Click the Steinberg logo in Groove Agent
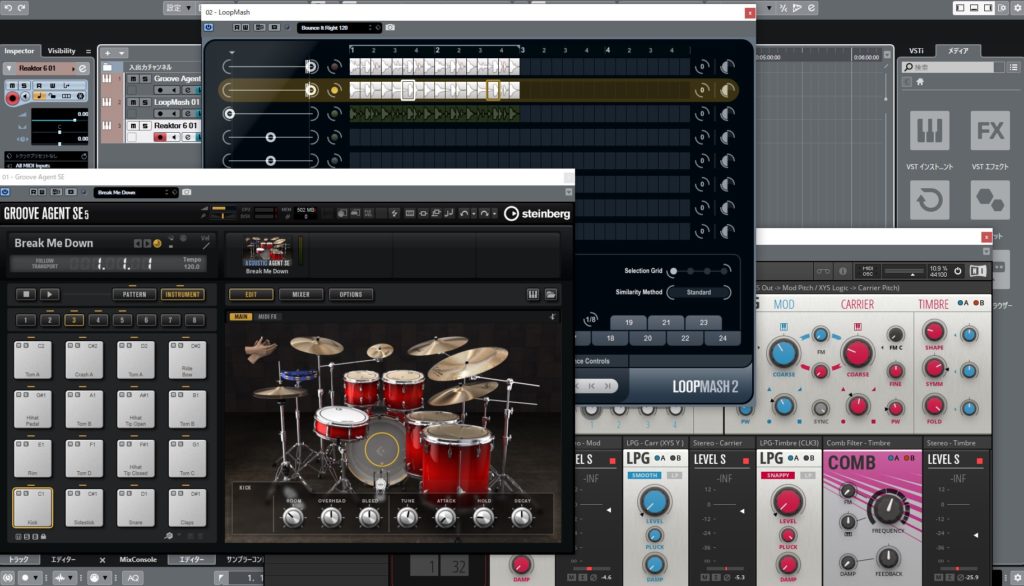This screenshot has width=1024, height=586. (537, 214)
